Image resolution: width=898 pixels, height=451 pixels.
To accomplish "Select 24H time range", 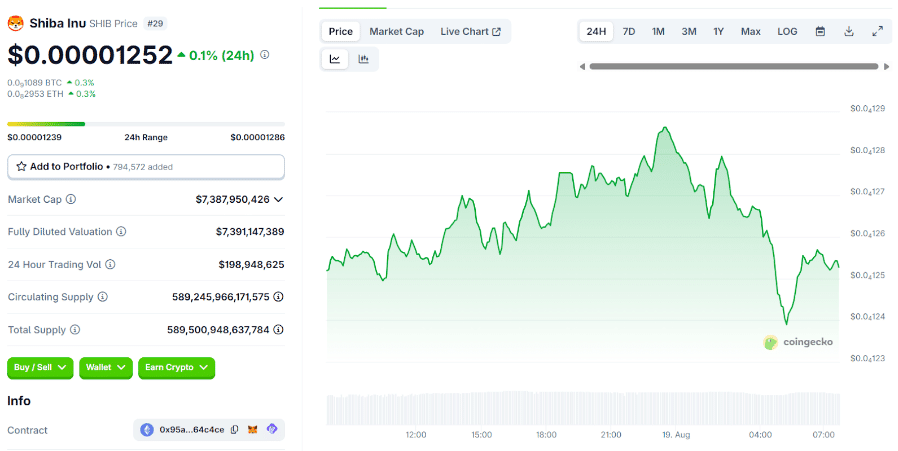I will click(x=596, y=32).
